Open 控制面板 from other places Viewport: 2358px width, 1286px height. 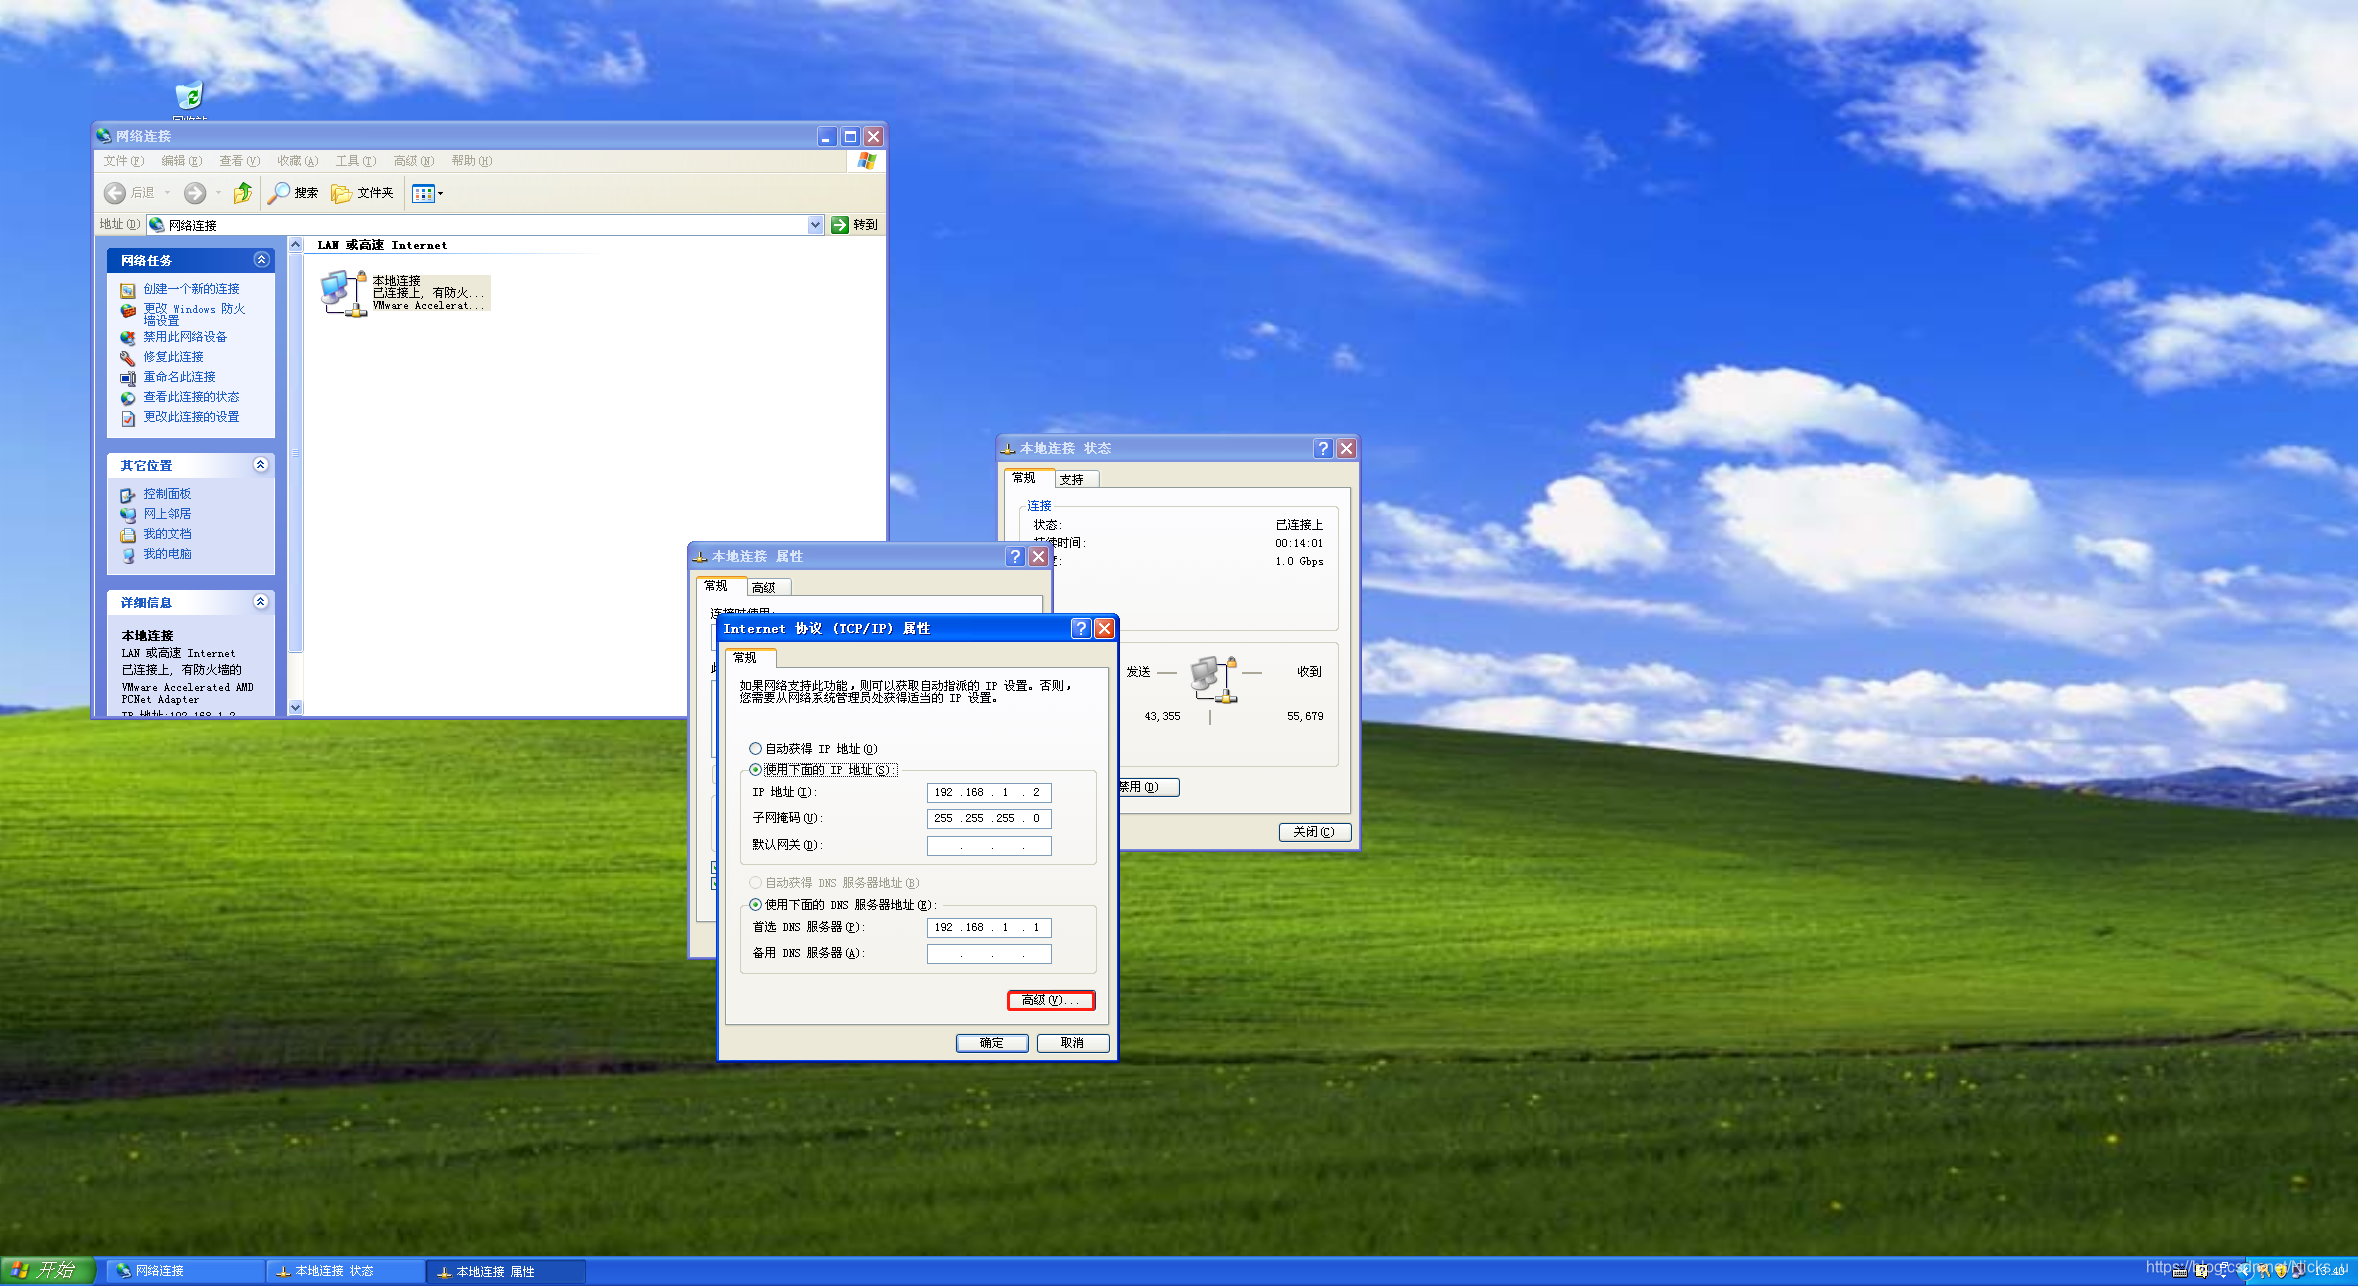(166, 494)
